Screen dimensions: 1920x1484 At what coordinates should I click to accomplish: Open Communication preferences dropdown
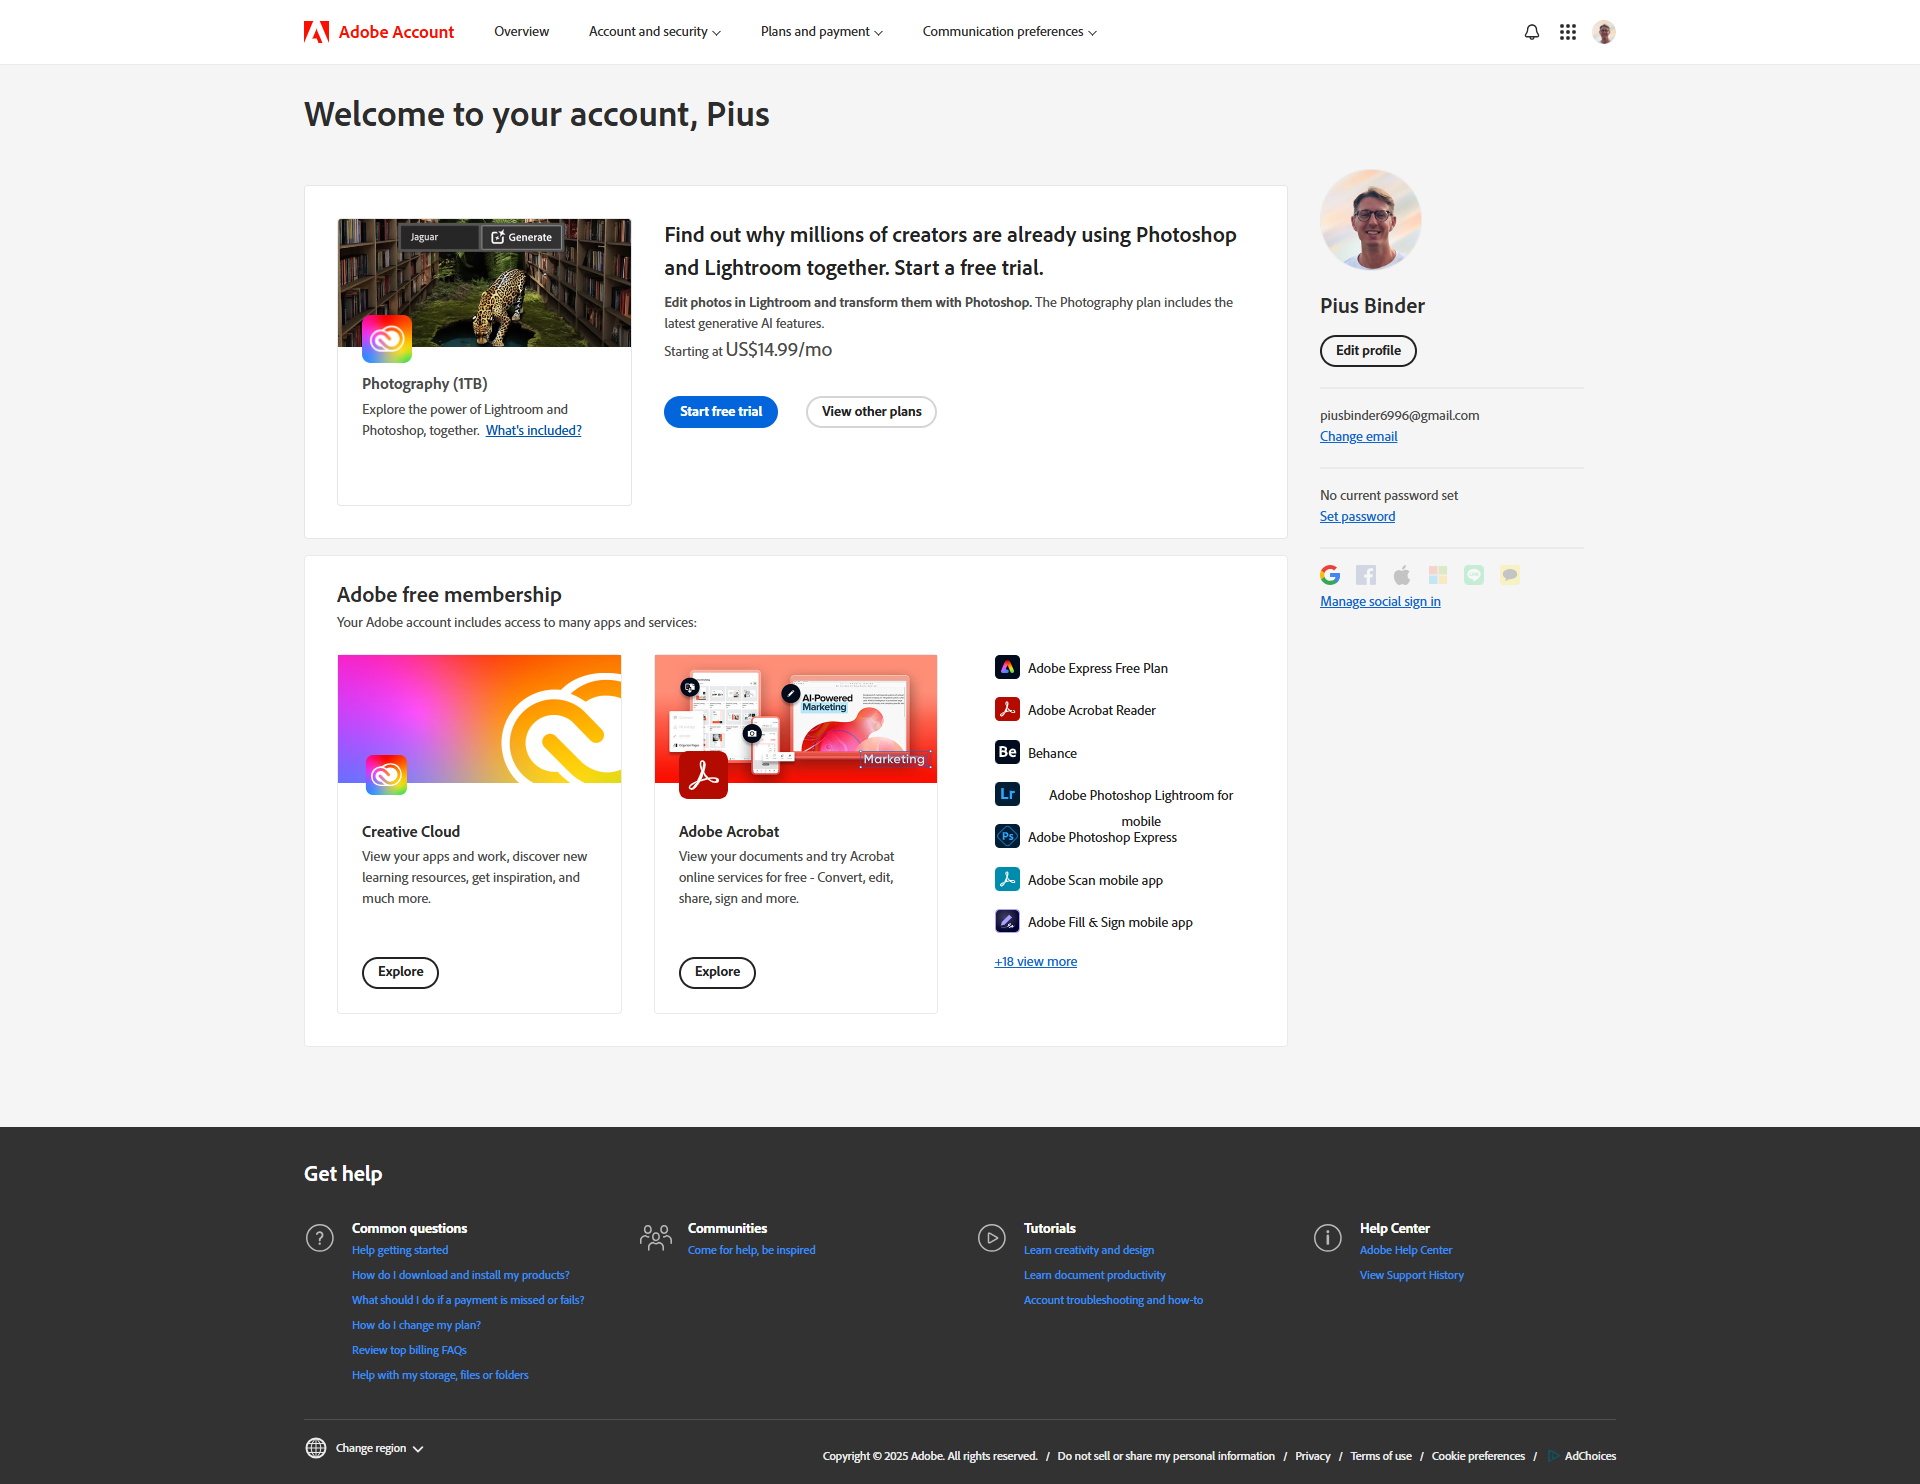point(1009,32)
